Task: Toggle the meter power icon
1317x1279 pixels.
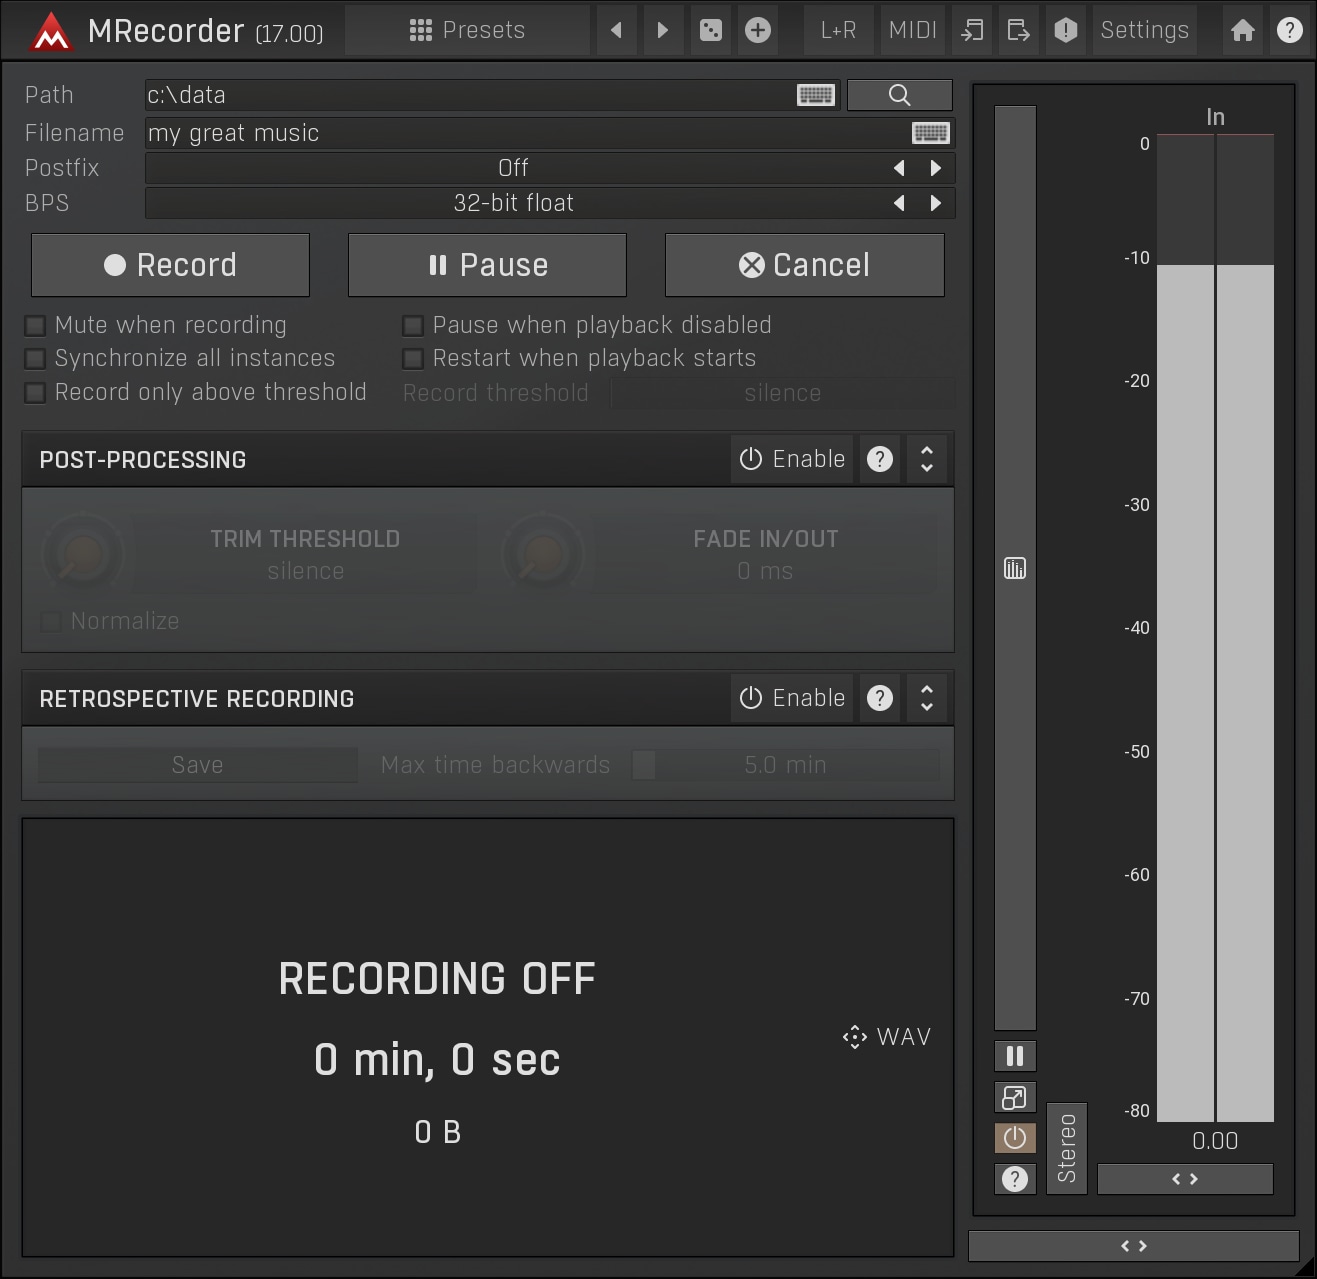Action: click(x=1014, y=1138)
